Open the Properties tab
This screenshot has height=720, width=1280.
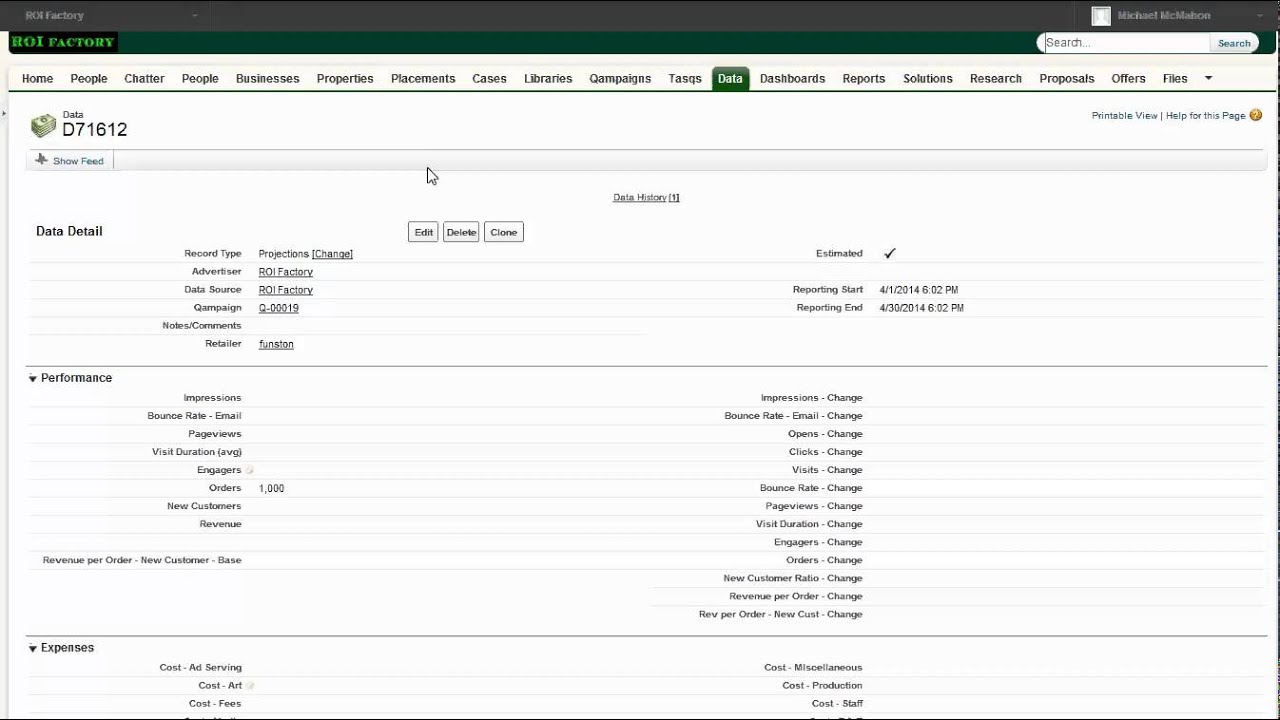tap(345, 79)
